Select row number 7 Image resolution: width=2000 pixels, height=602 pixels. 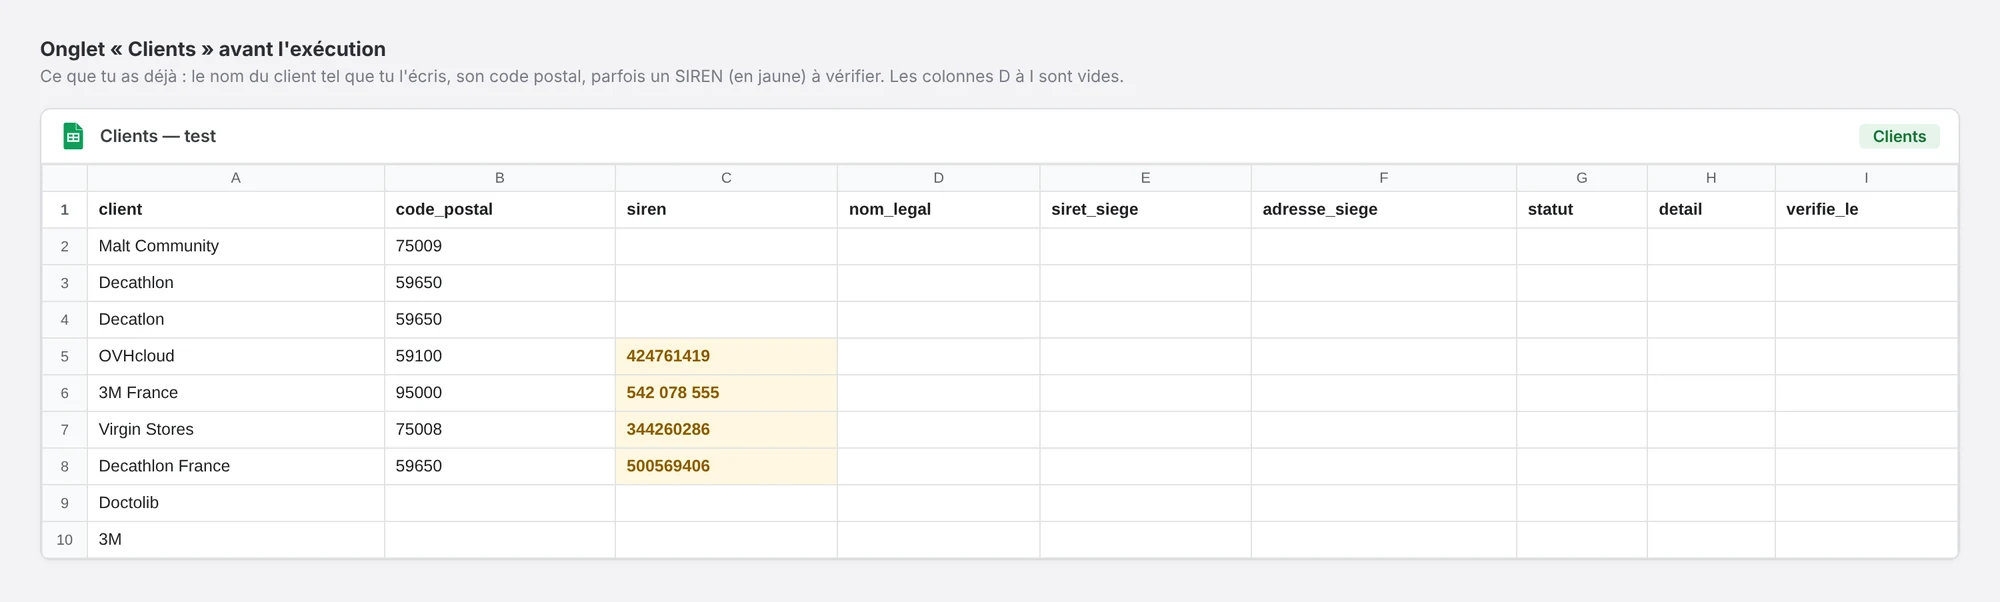(x=65, y=430)
